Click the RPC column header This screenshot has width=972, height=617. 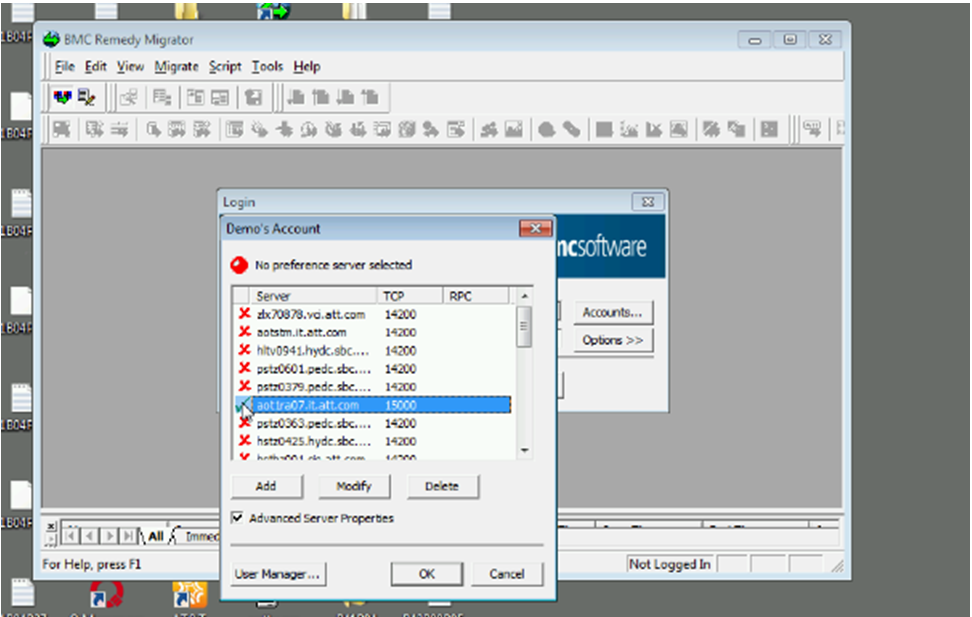[476, 296]
